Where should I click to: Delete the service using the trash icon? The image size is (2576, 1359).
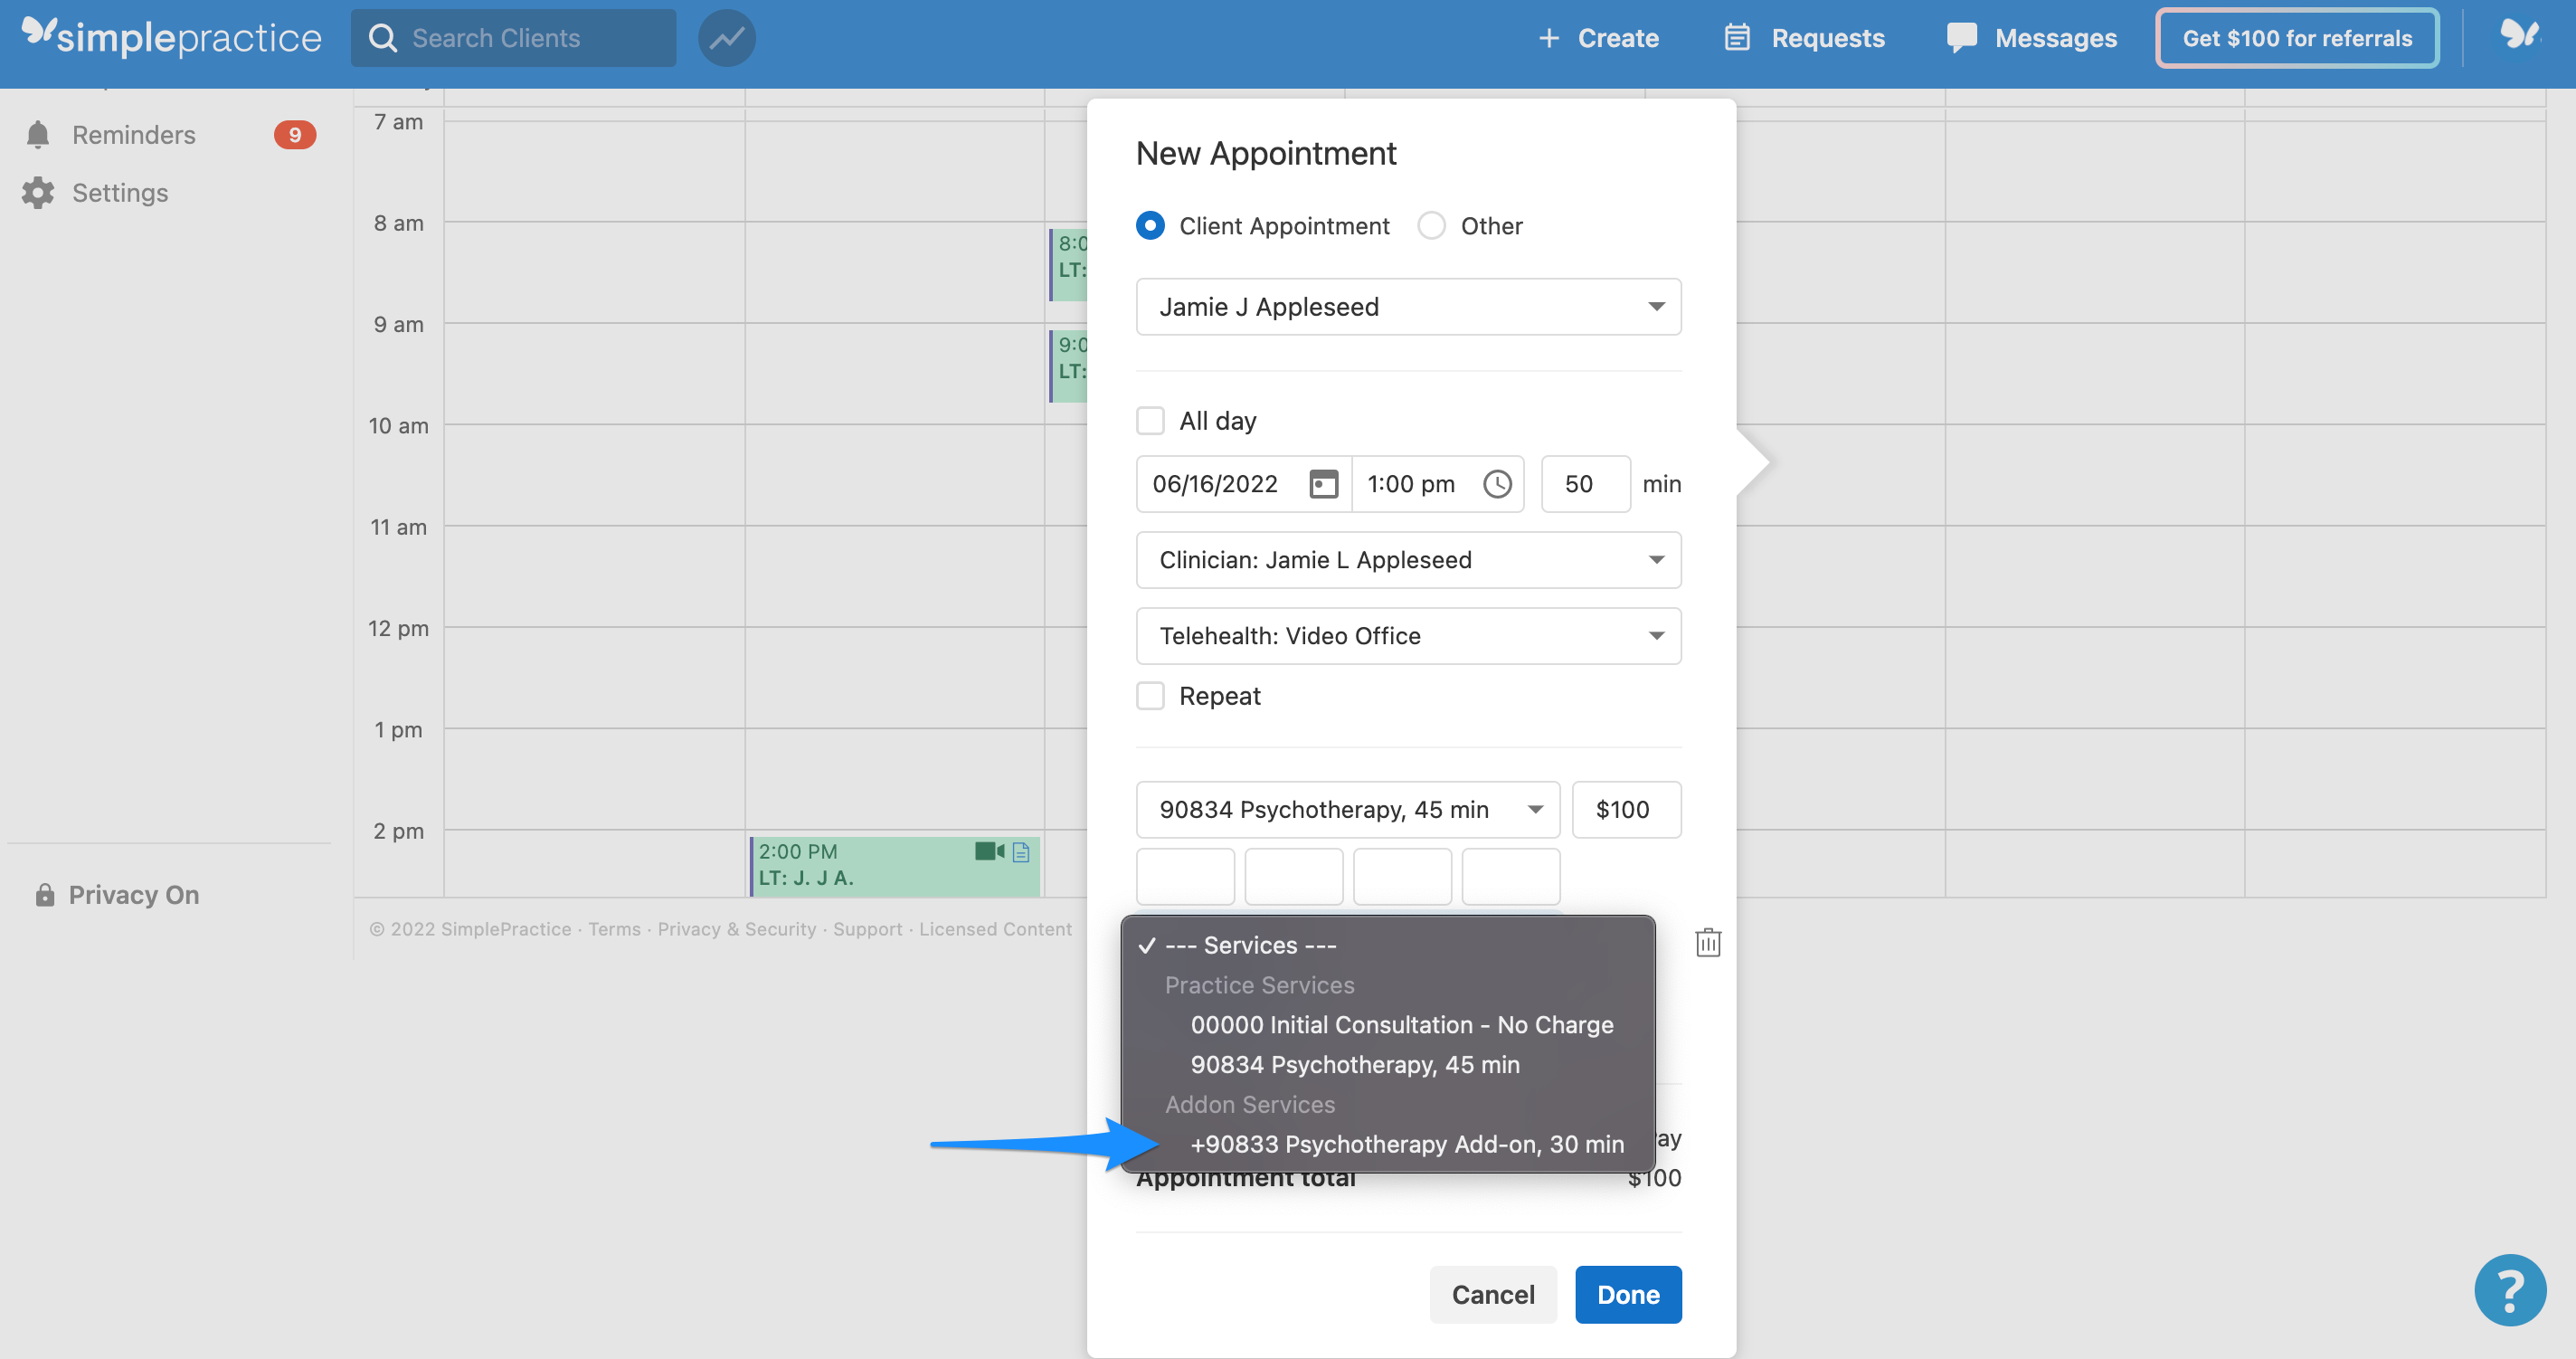[1708, 941]
